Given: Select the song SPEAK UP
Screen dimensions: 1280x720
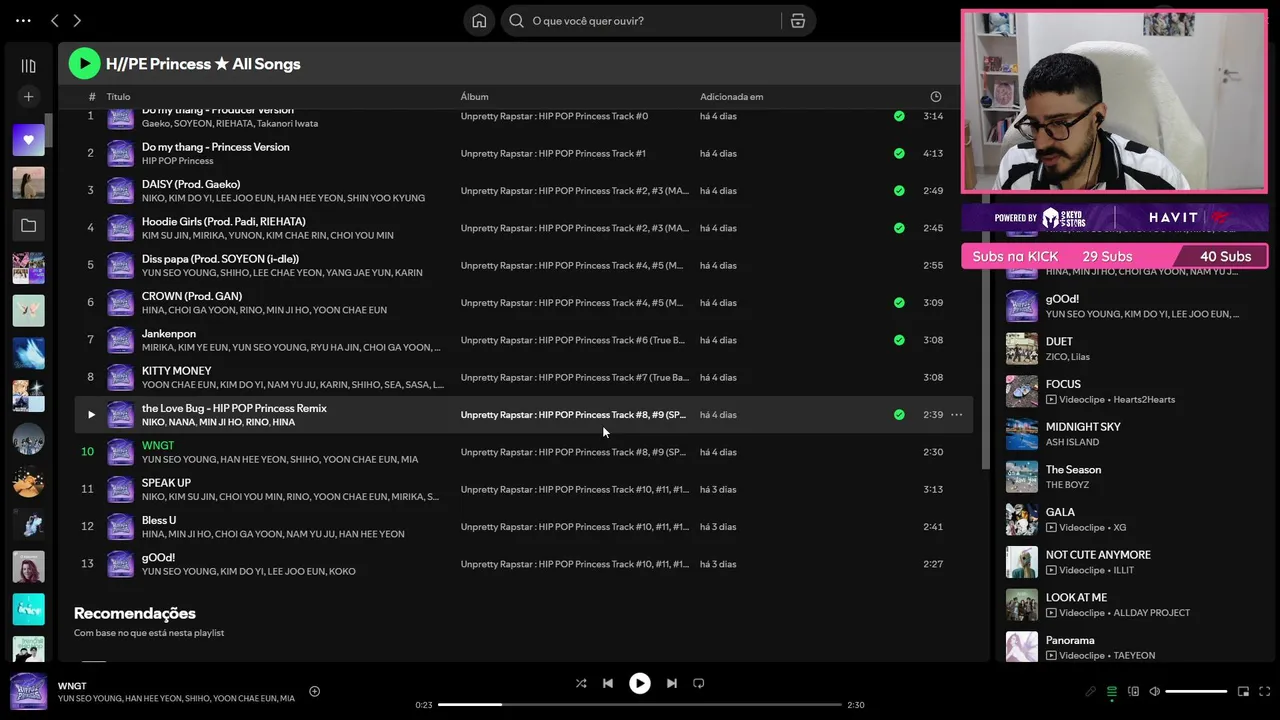Looking at the screenshot, I should pos(166,483).
